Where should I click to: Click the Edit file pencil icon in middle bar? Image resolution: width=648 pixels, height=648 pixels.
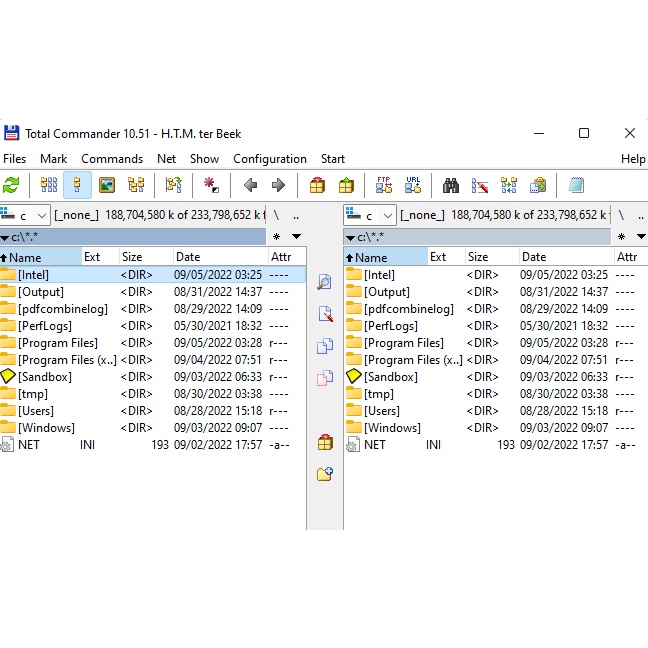click(x=324, y=314)
